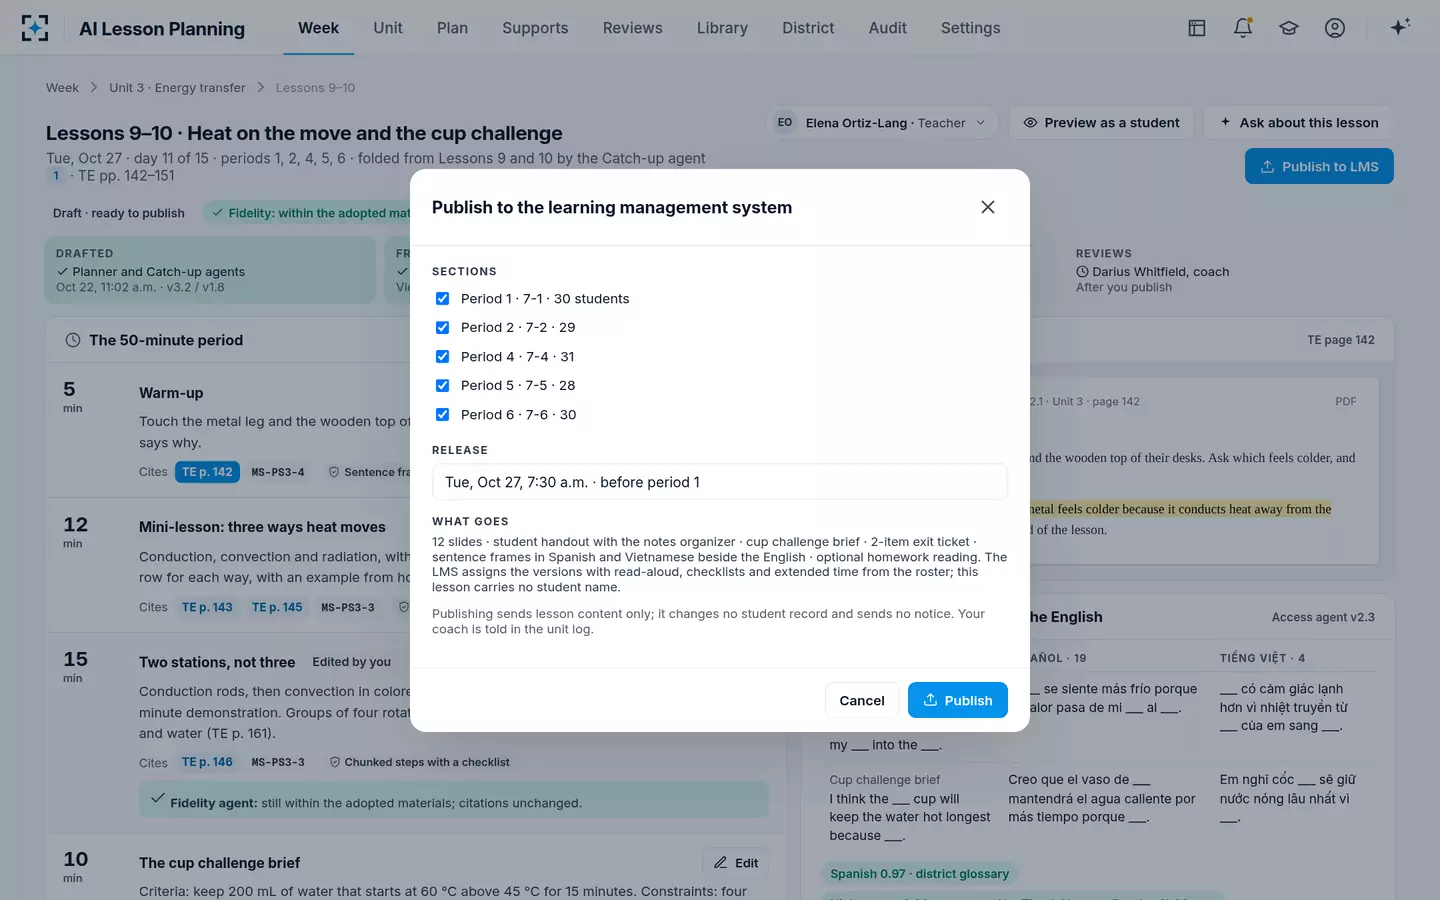Image resolution: width=1440 pixels, height=900 pixels.
Task: Close the Publish dialog with X
Action: (x=988, y=207)
